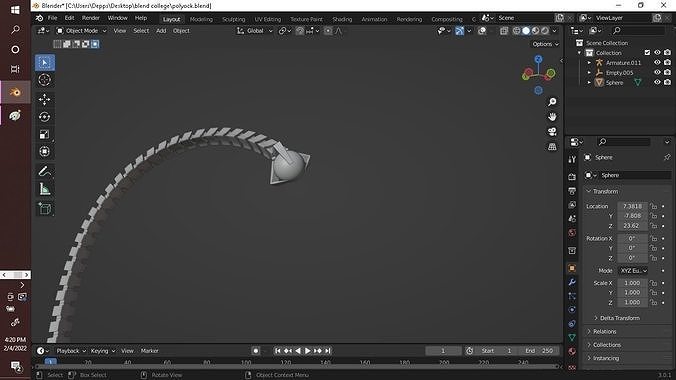Open the Windows Start menu
This screenshot has height=380, width=676.
15,9
